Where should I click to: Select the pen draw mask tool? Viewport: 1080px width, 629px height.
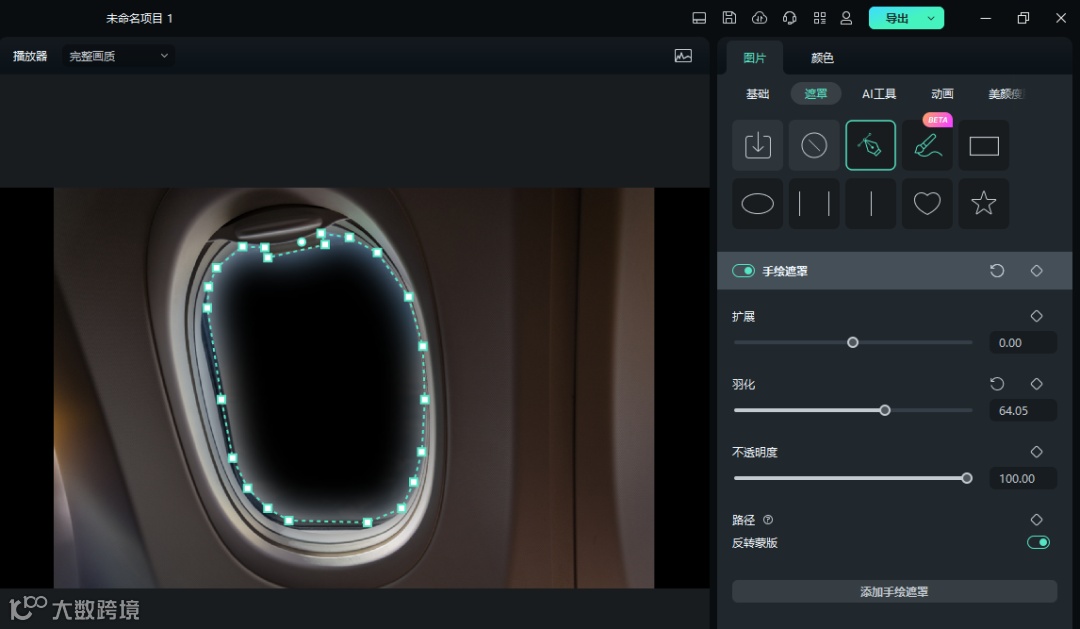click(x=871, y=145)
